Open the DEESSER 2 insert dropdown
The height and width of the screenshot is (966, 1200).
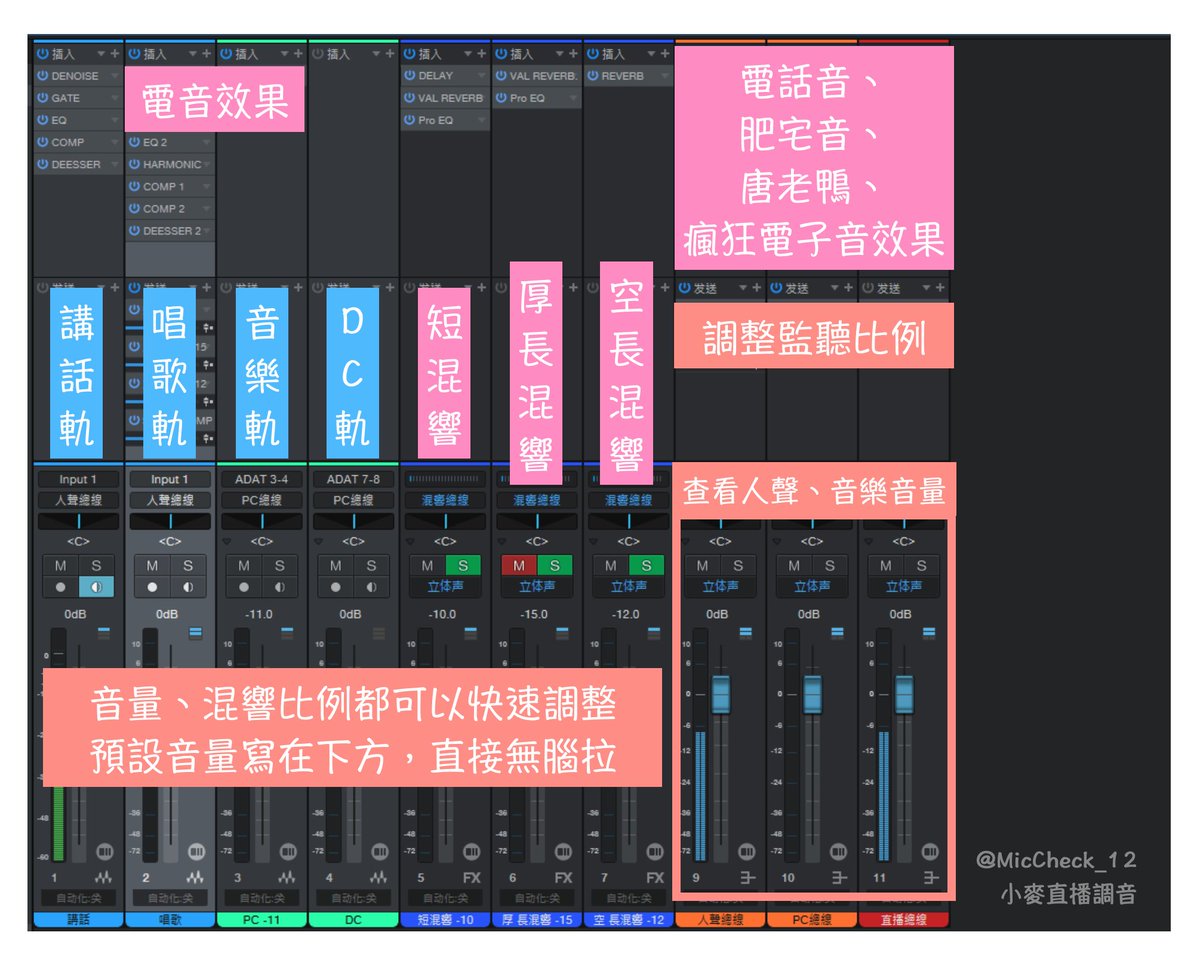pyautogui.click(x=206, y=231)
